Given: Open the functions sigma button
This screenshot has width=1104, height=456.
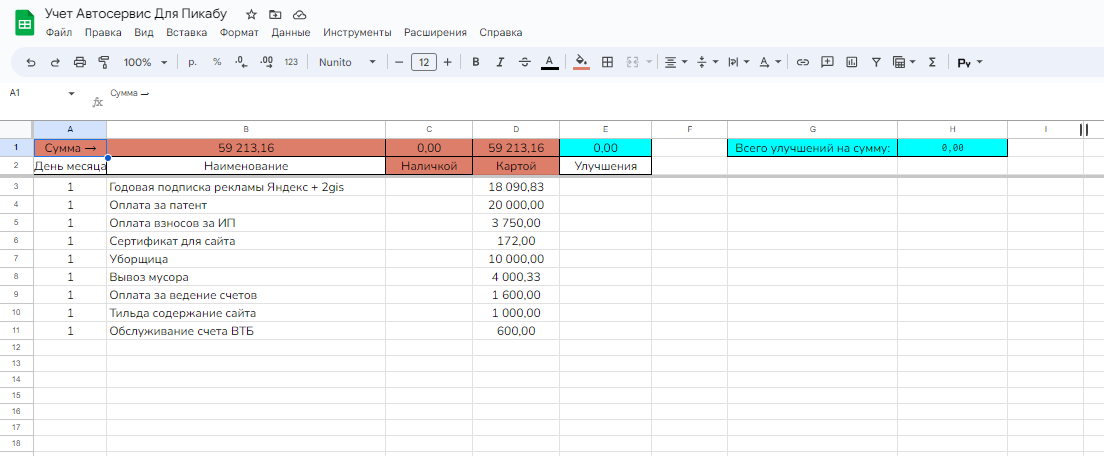Looking at the screenshot, I should point(932,62).
